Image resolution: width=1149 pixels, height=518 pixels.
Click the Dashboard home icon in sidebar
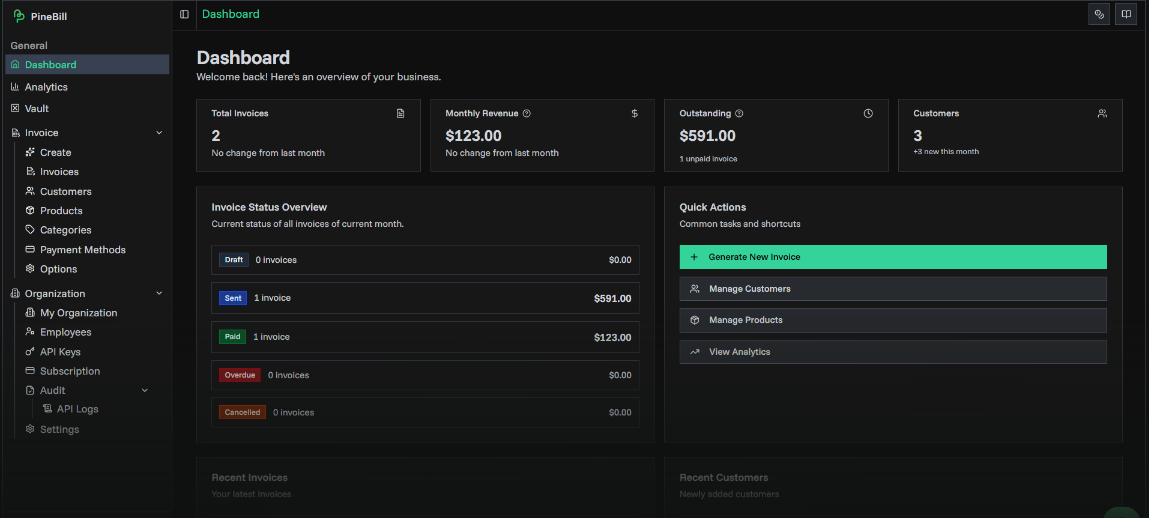[x=15, y=64]
